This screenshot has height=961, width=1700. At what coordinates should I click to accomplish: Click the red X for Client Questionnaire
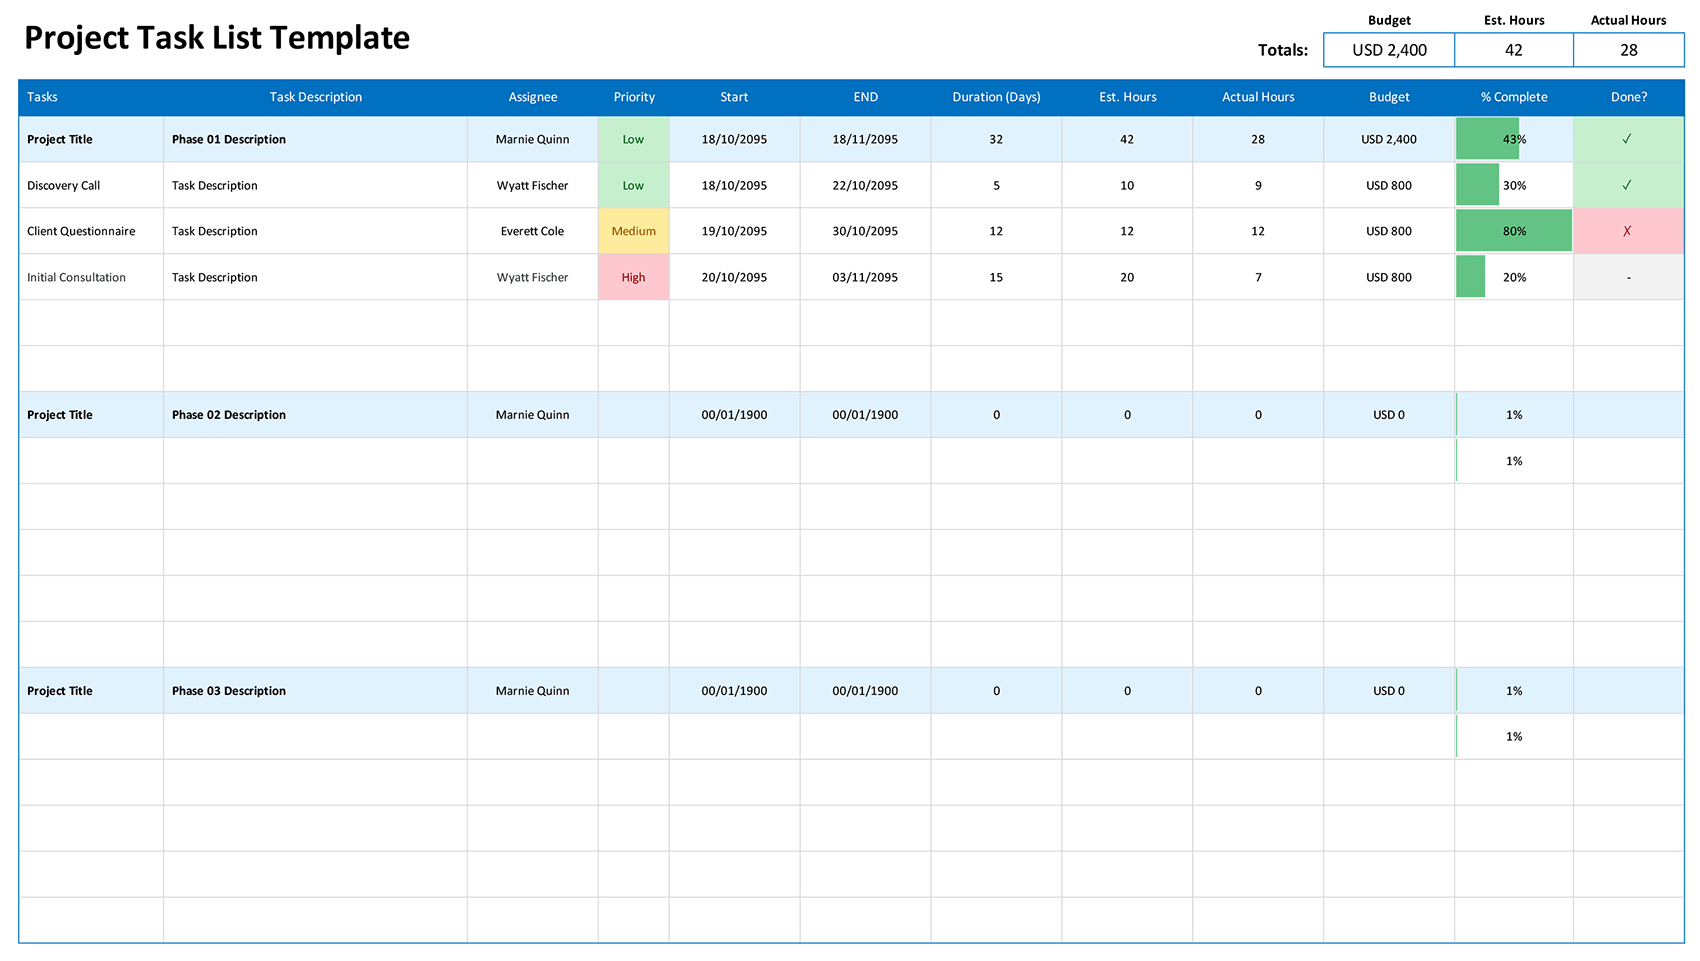click(x=1628, y=231)
